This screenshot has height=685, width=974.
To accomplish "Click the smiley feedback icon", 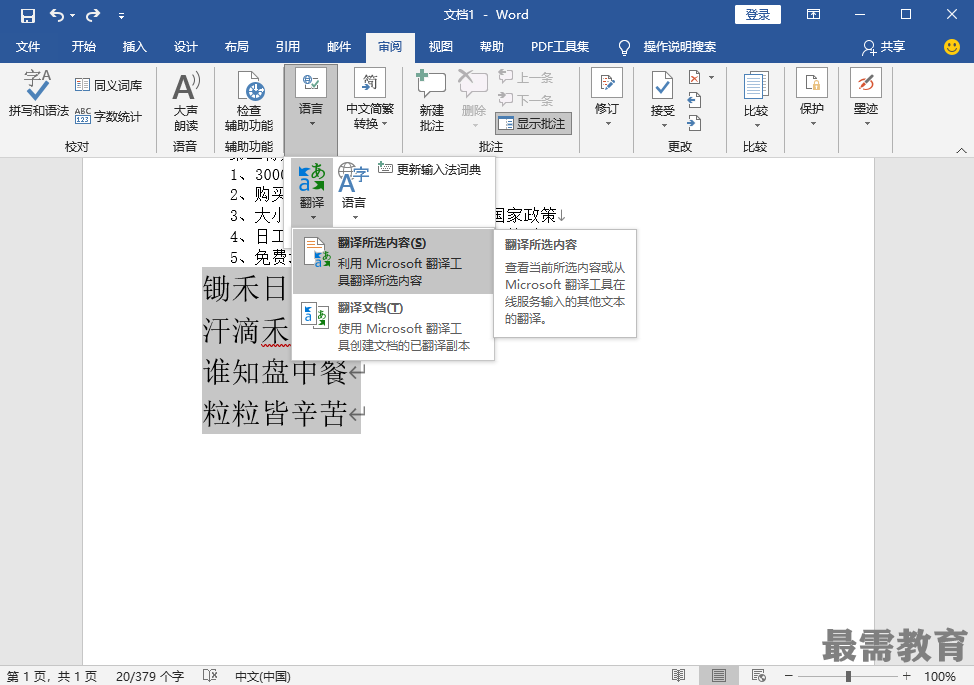I will [x=952, y=47].
